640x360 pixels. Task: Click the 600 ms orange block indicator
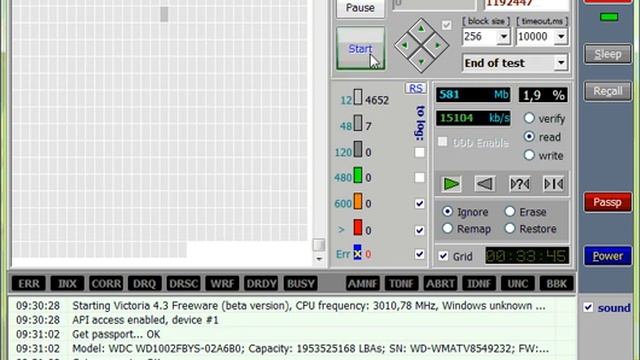click(x=358, y=201)
